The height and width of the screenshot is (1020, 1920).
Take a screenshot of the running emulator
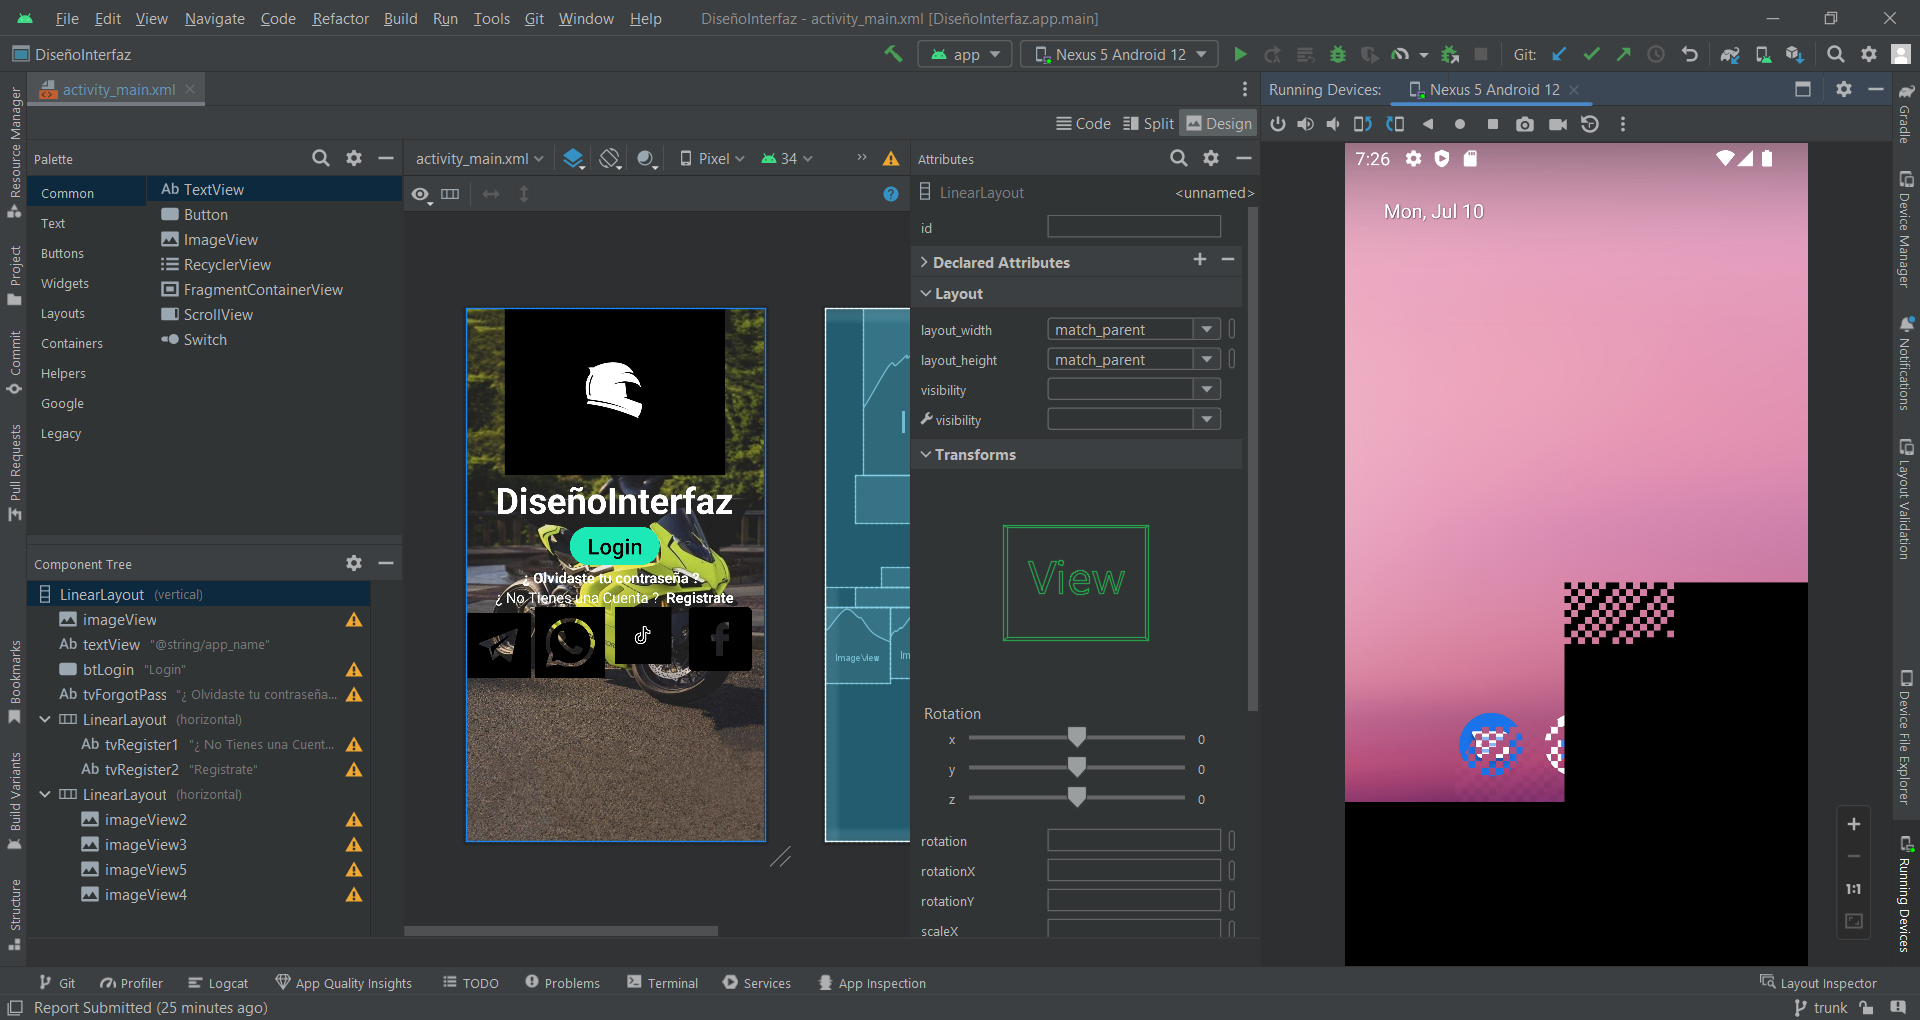[1524, 124]
